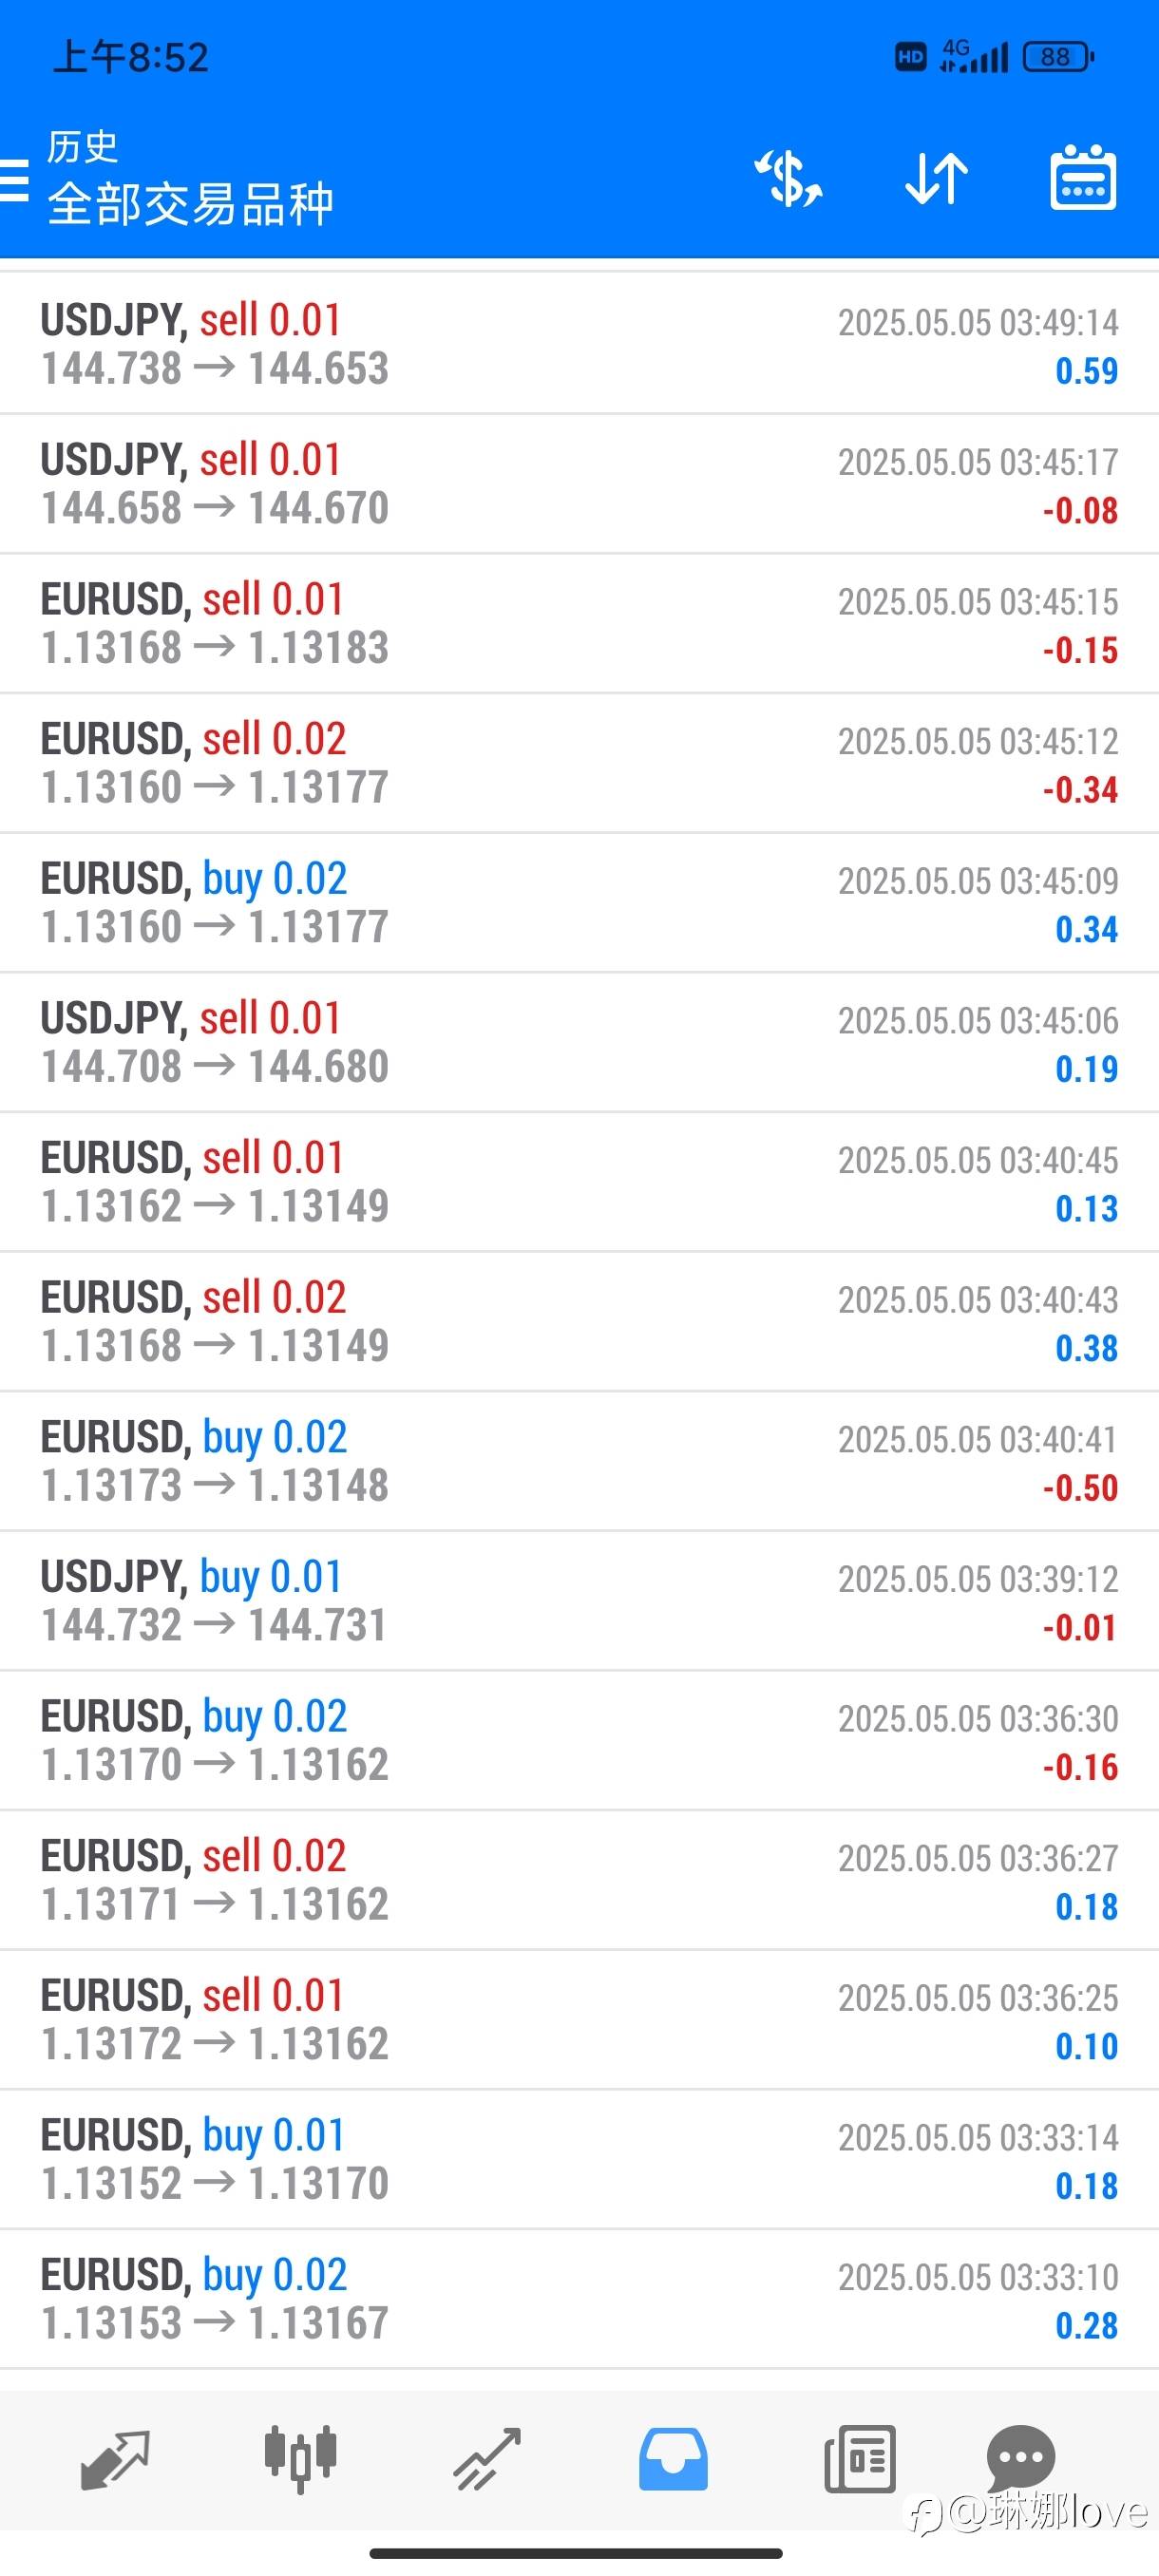Open the hamburger side menu
Viewport: 1159px width, 2576px height.
[x=14, y=181]
